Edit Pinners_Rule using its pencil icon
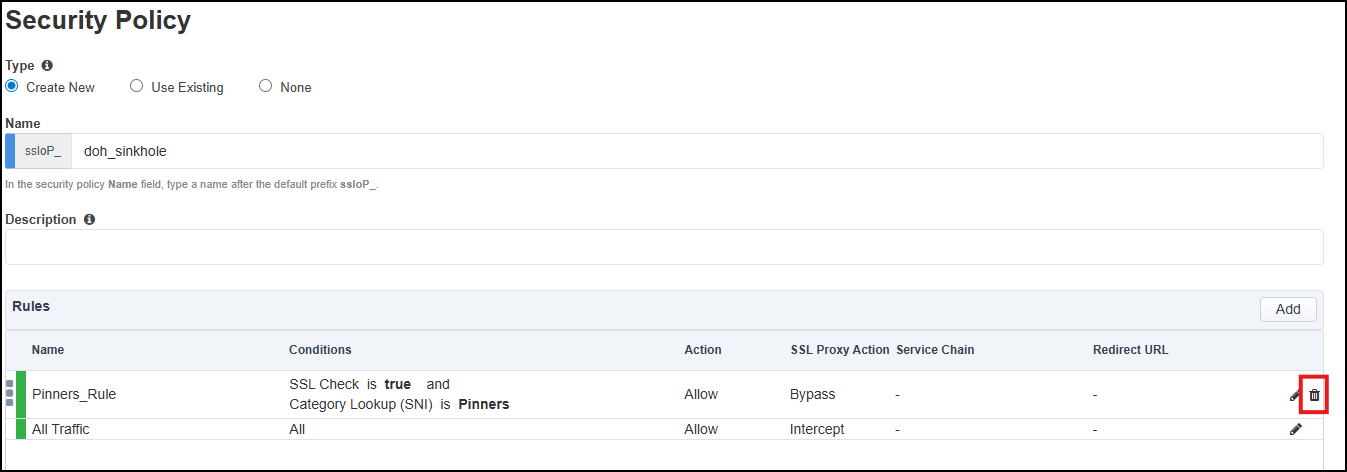The width and height of the screenshot is (1347, 472). tap(1295, 395)
